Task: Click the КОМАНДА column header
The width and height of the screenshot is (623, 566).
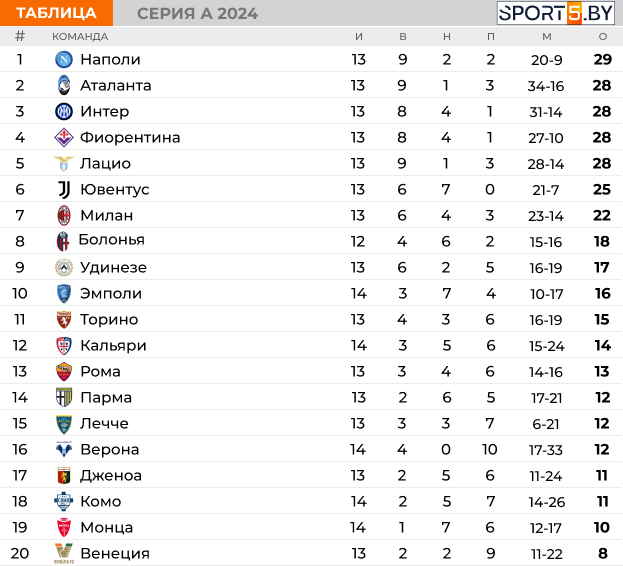Action: [x=80, y=37]
